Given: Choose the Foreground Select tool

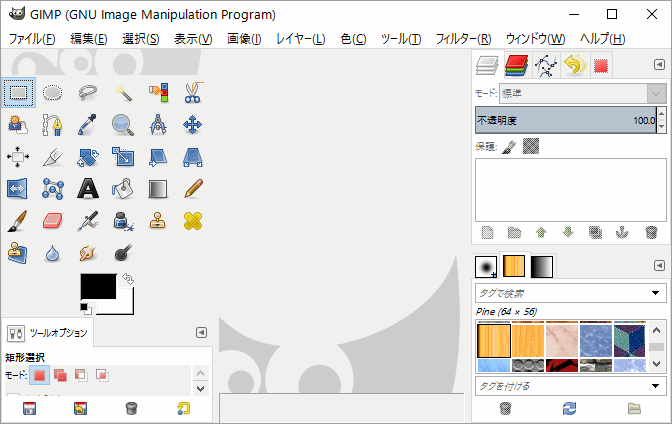Looking at the screenshot, I should (x=18, y=125).
